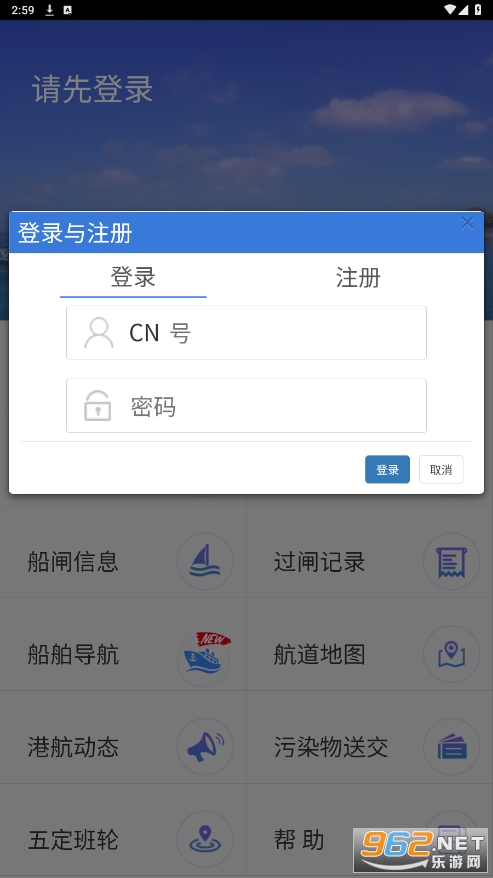The image size is (493, 878).
Task: Tap the 港航动态 megaphone icon
Action: pyautogui.click(x=205, y=746)
